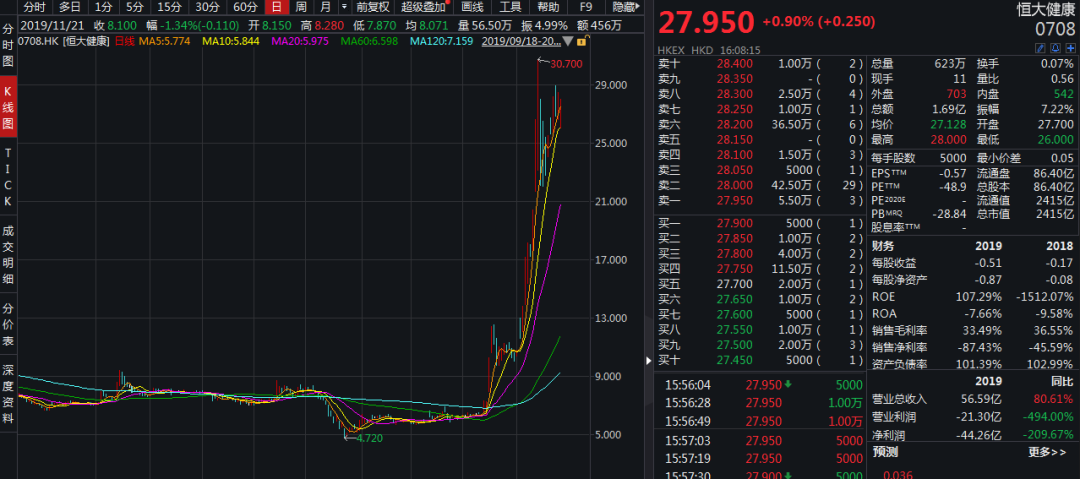The image size is (1080, 479).
Task: Select the 30分 period tab
Action: (207, 8)
